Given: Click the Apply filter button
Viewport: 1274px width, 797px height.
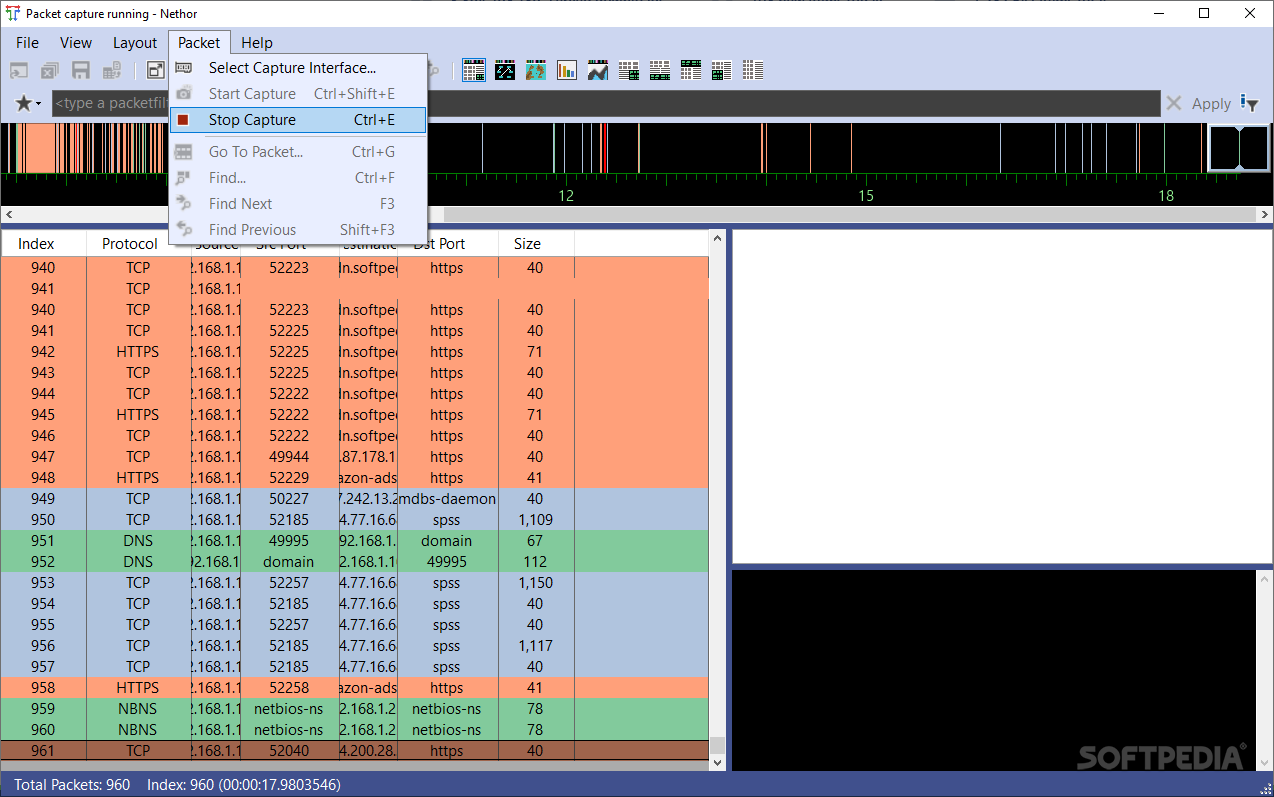Looking at the screenshot, I should pos(1211,103).
